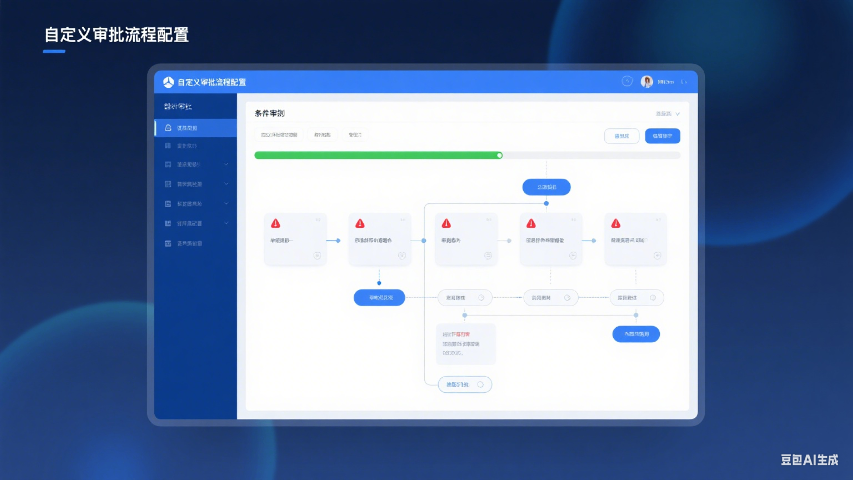Click the header title 自定义审批流程配置
Image resolution: width=853 pixels, height=480 pixels.
coord(212,82)
